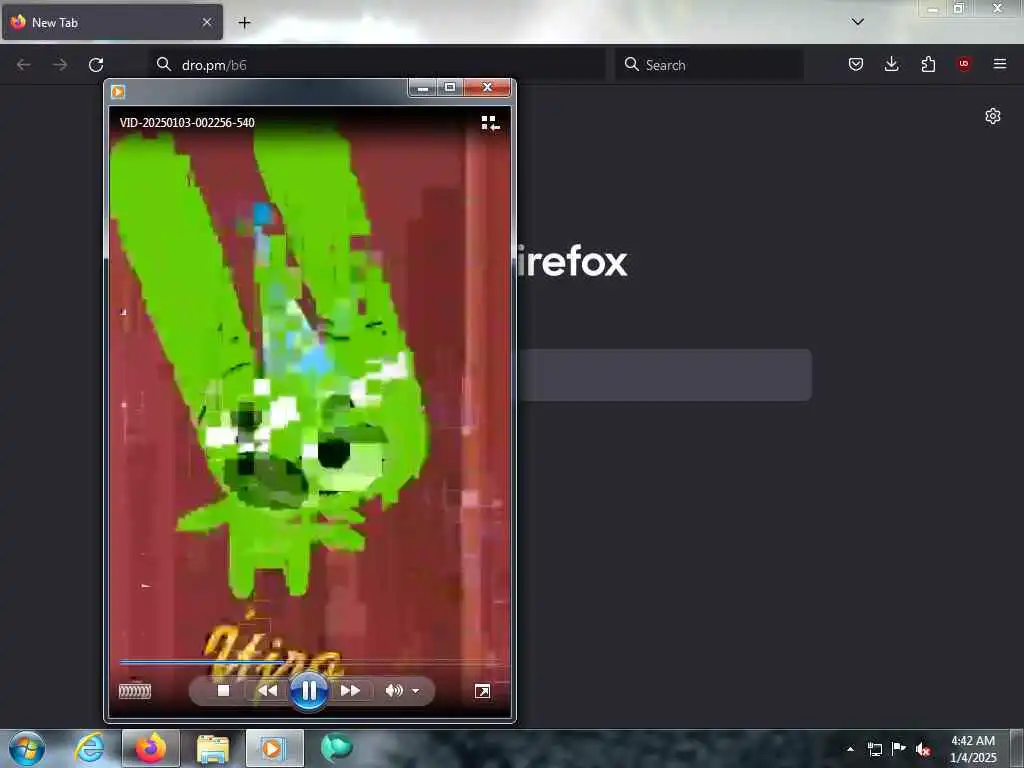Open the clock showing 4:42 AM

click(973, 749)
